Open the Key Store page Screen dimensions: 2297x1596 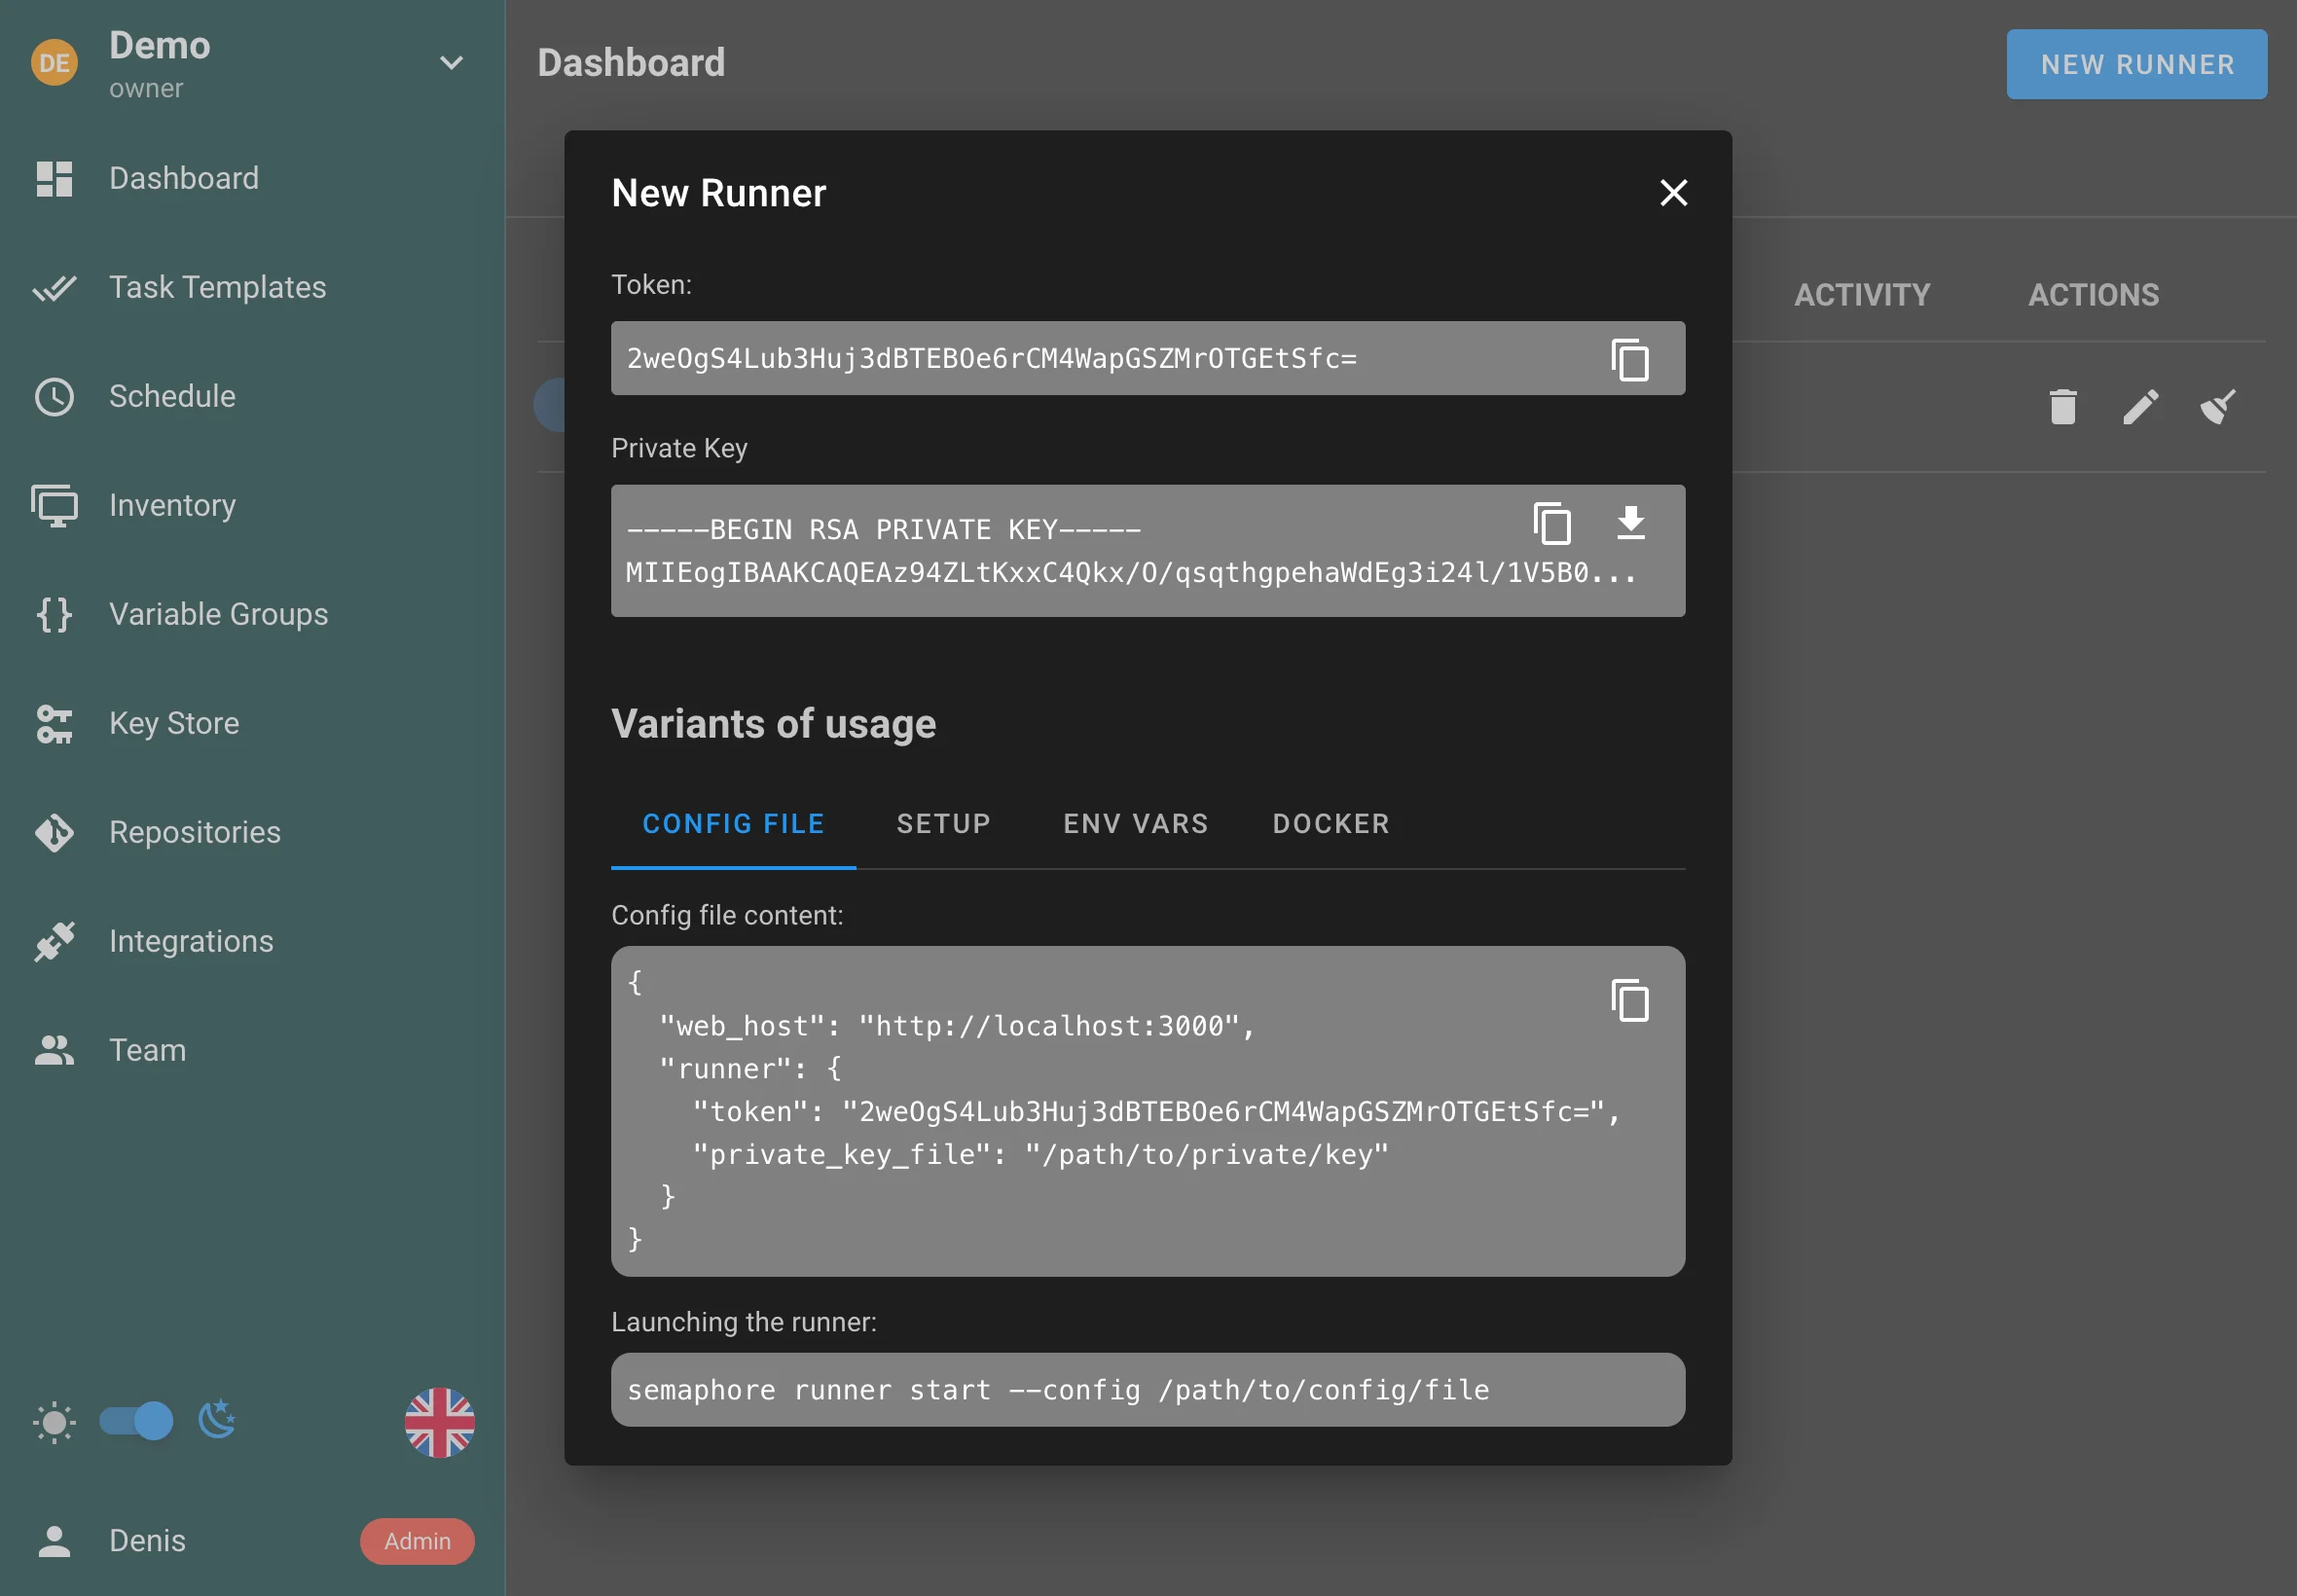pyautogui.click(x=174, y=723)
